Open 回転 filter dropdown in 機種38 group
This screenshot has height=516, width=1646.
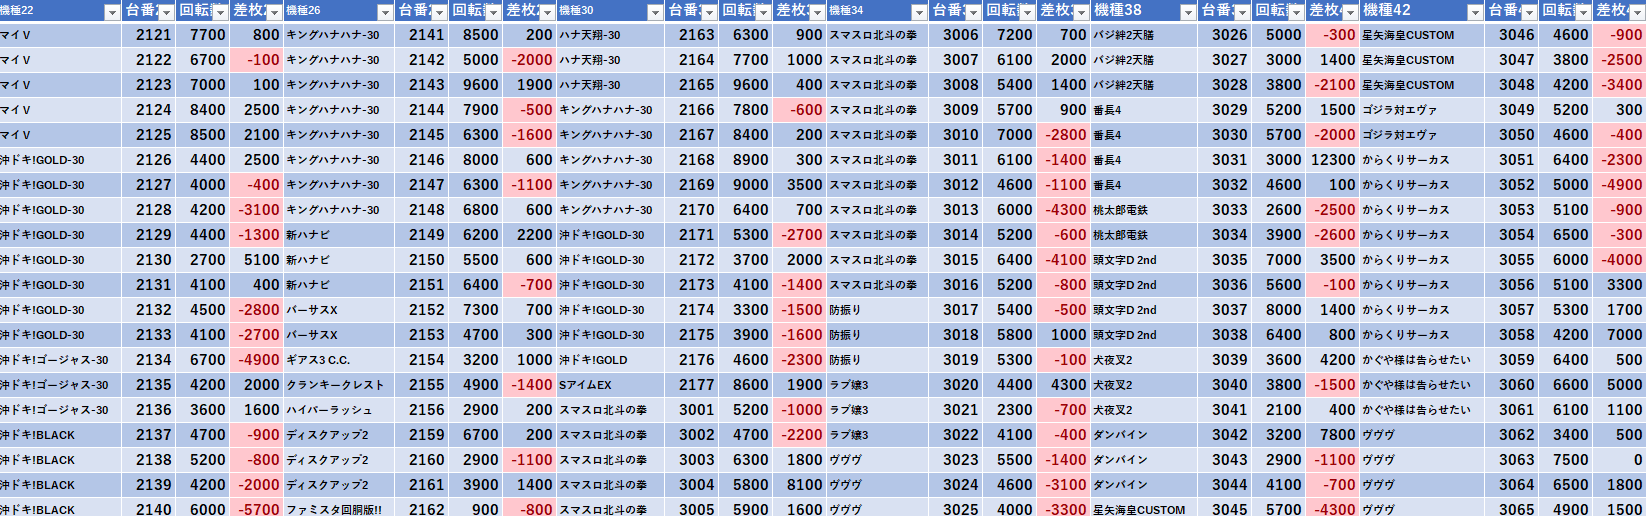[1296, 12]
